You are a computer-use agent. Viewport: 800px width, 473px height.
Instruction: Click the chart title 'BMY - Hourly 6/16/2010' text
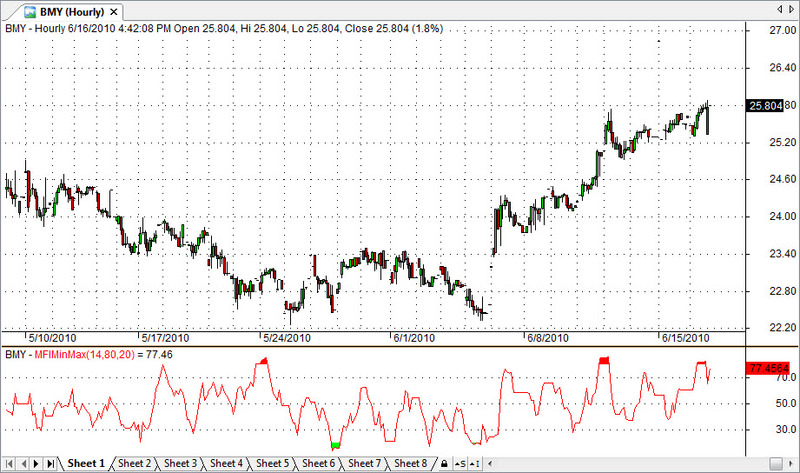[x=60, y=29]
